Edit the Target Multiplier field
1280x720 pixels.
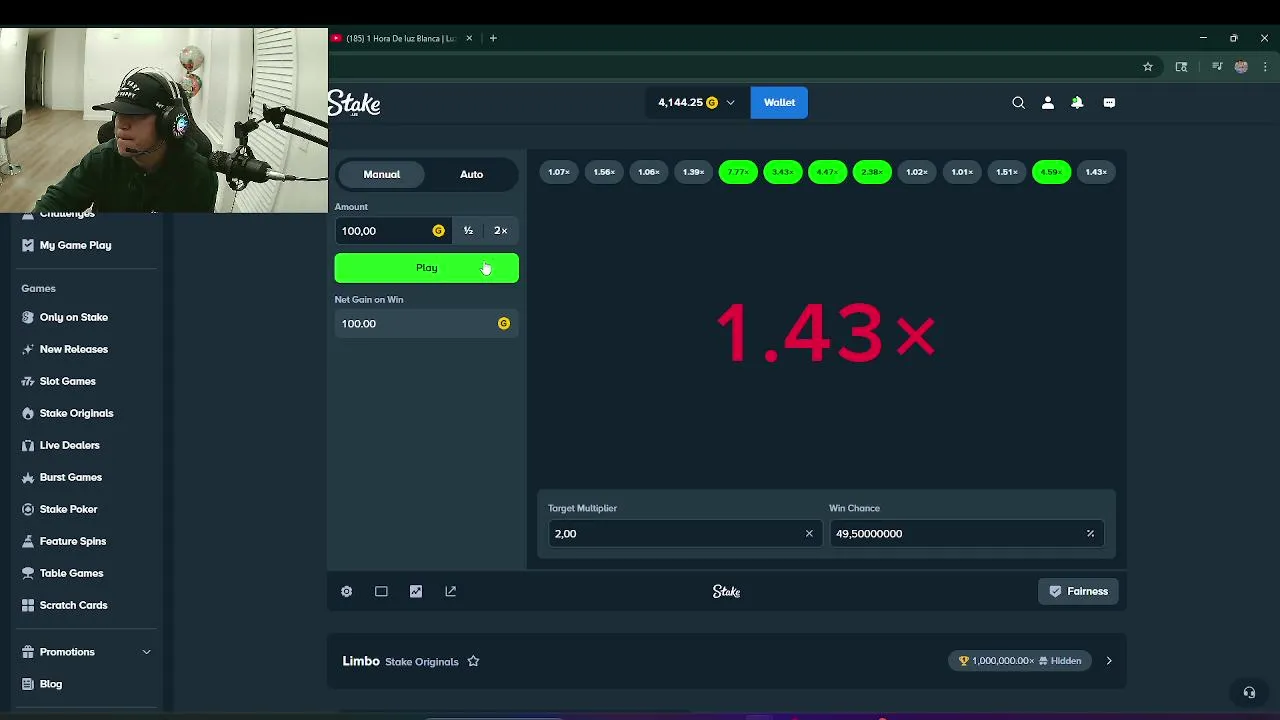coord(685,533)
